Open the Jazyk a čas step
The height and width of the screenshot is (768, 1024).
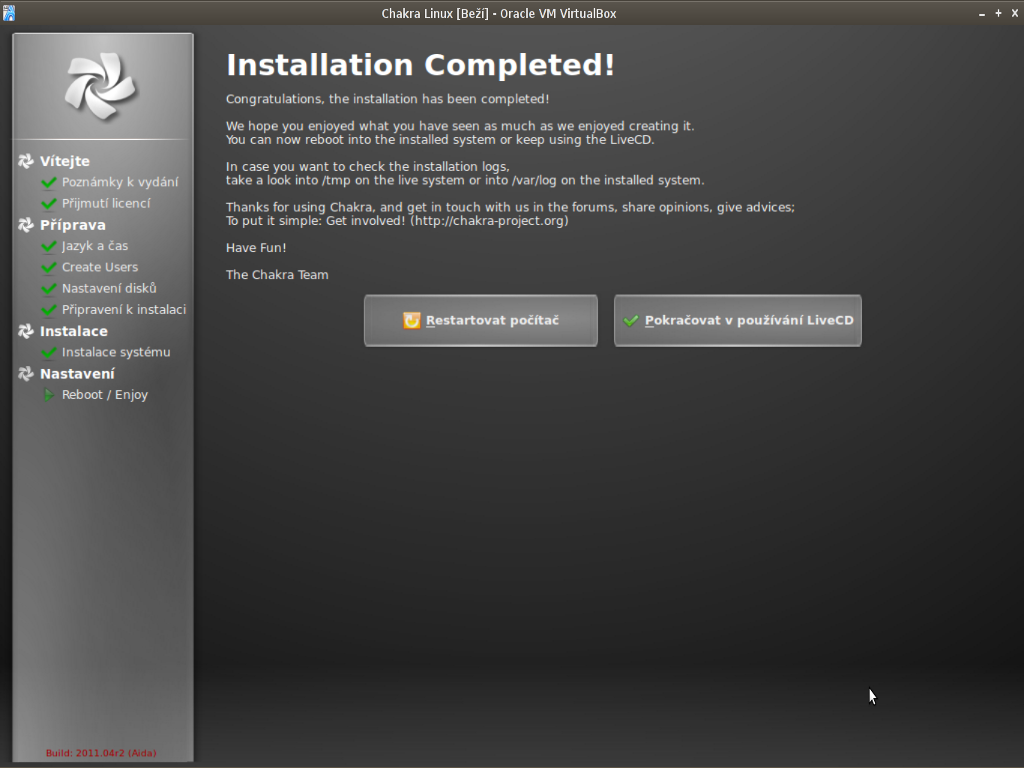95,246
